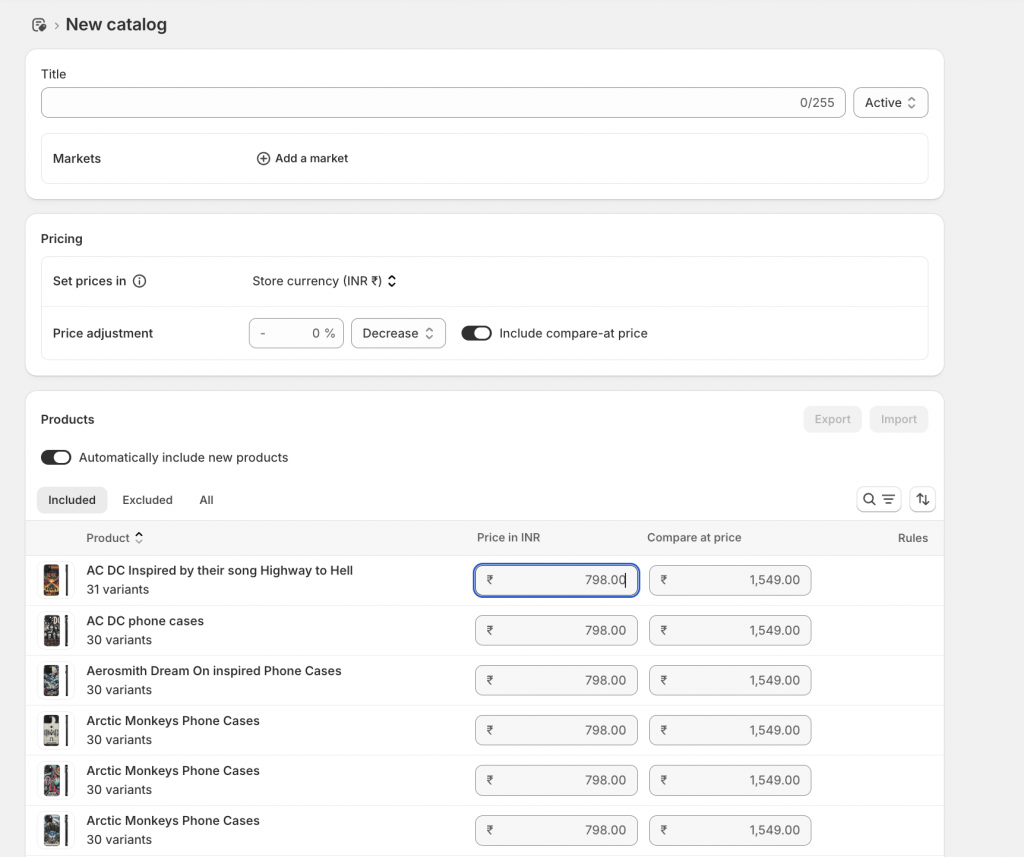Click inside the catalog Title field
Image resolution: width=1024 pixels, height=857 pixels.
pyautogui.click(x=400, y=102)
